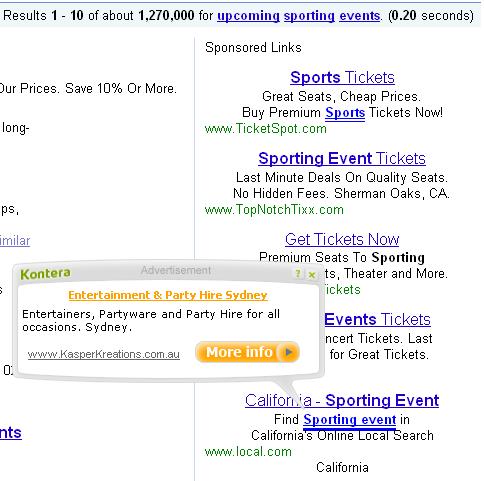
Task: Visit www.KasperKreations.com.au link
Action: [104, 354]
